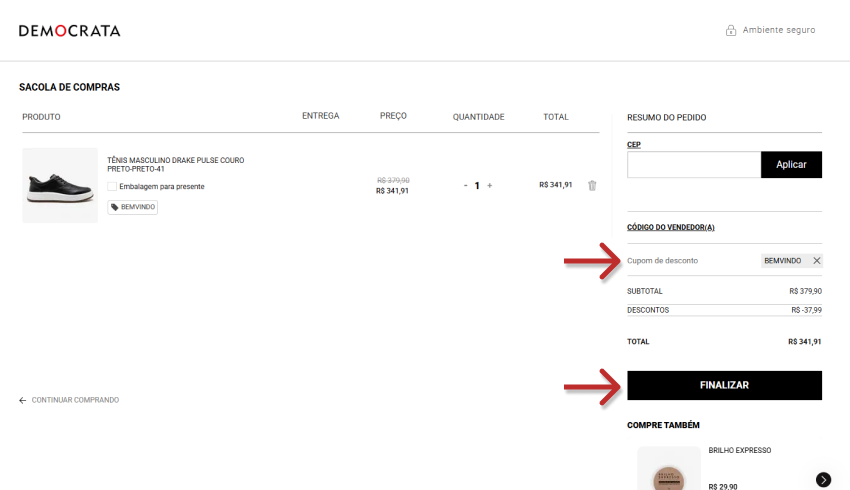Click the ENTREGA column header
This screenshot has height=490, width=850.
320,116
